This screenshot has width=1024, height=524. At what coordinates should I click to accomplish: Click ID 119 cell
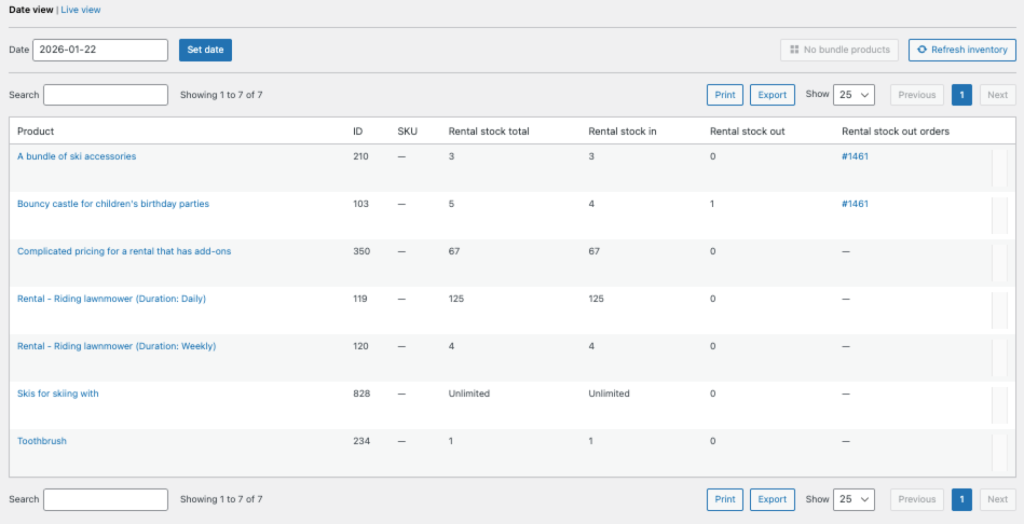(x=360, y=299)
